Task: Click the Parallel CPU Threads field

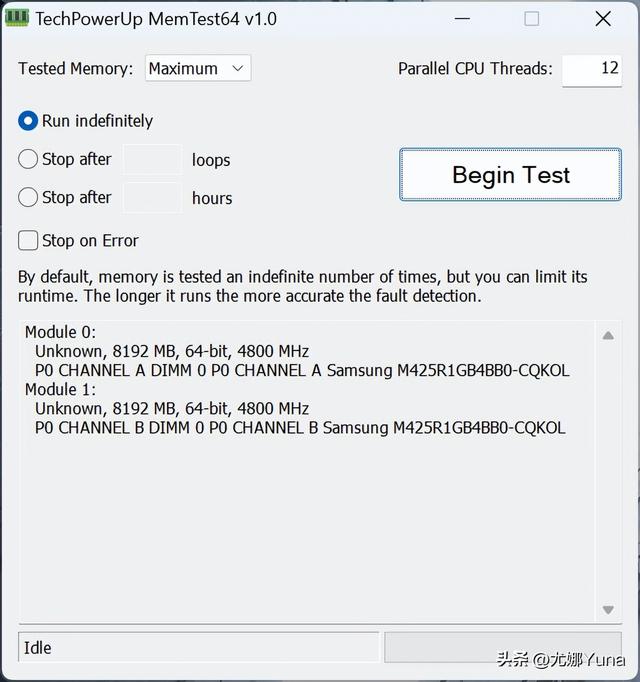Action: click(x=591, y=69)
